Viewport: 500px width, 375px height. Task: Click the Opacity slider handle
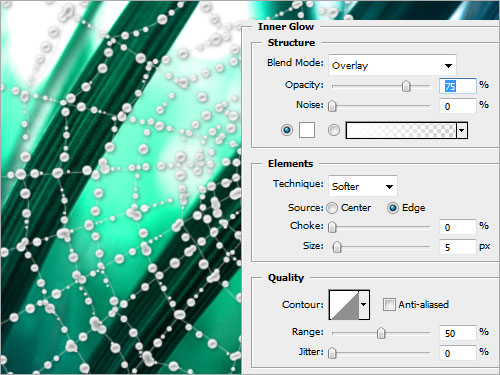[x=406, y=86]
